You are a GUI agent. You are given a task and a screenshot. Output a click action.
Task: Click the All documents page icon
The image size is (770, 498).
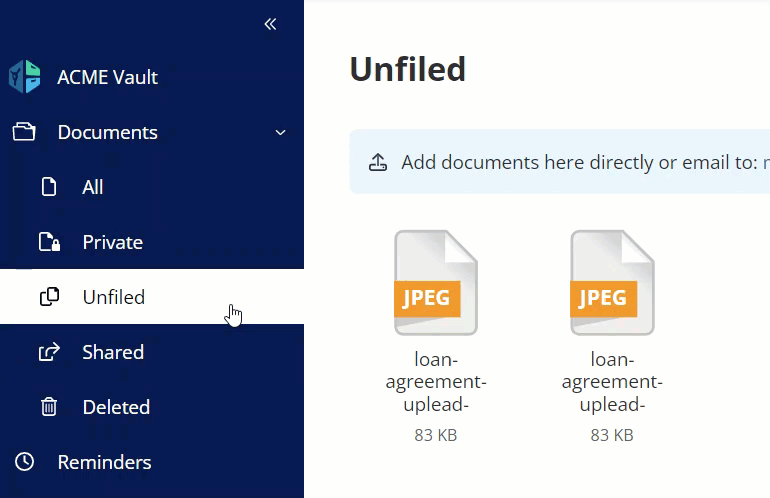coord(49,187)
